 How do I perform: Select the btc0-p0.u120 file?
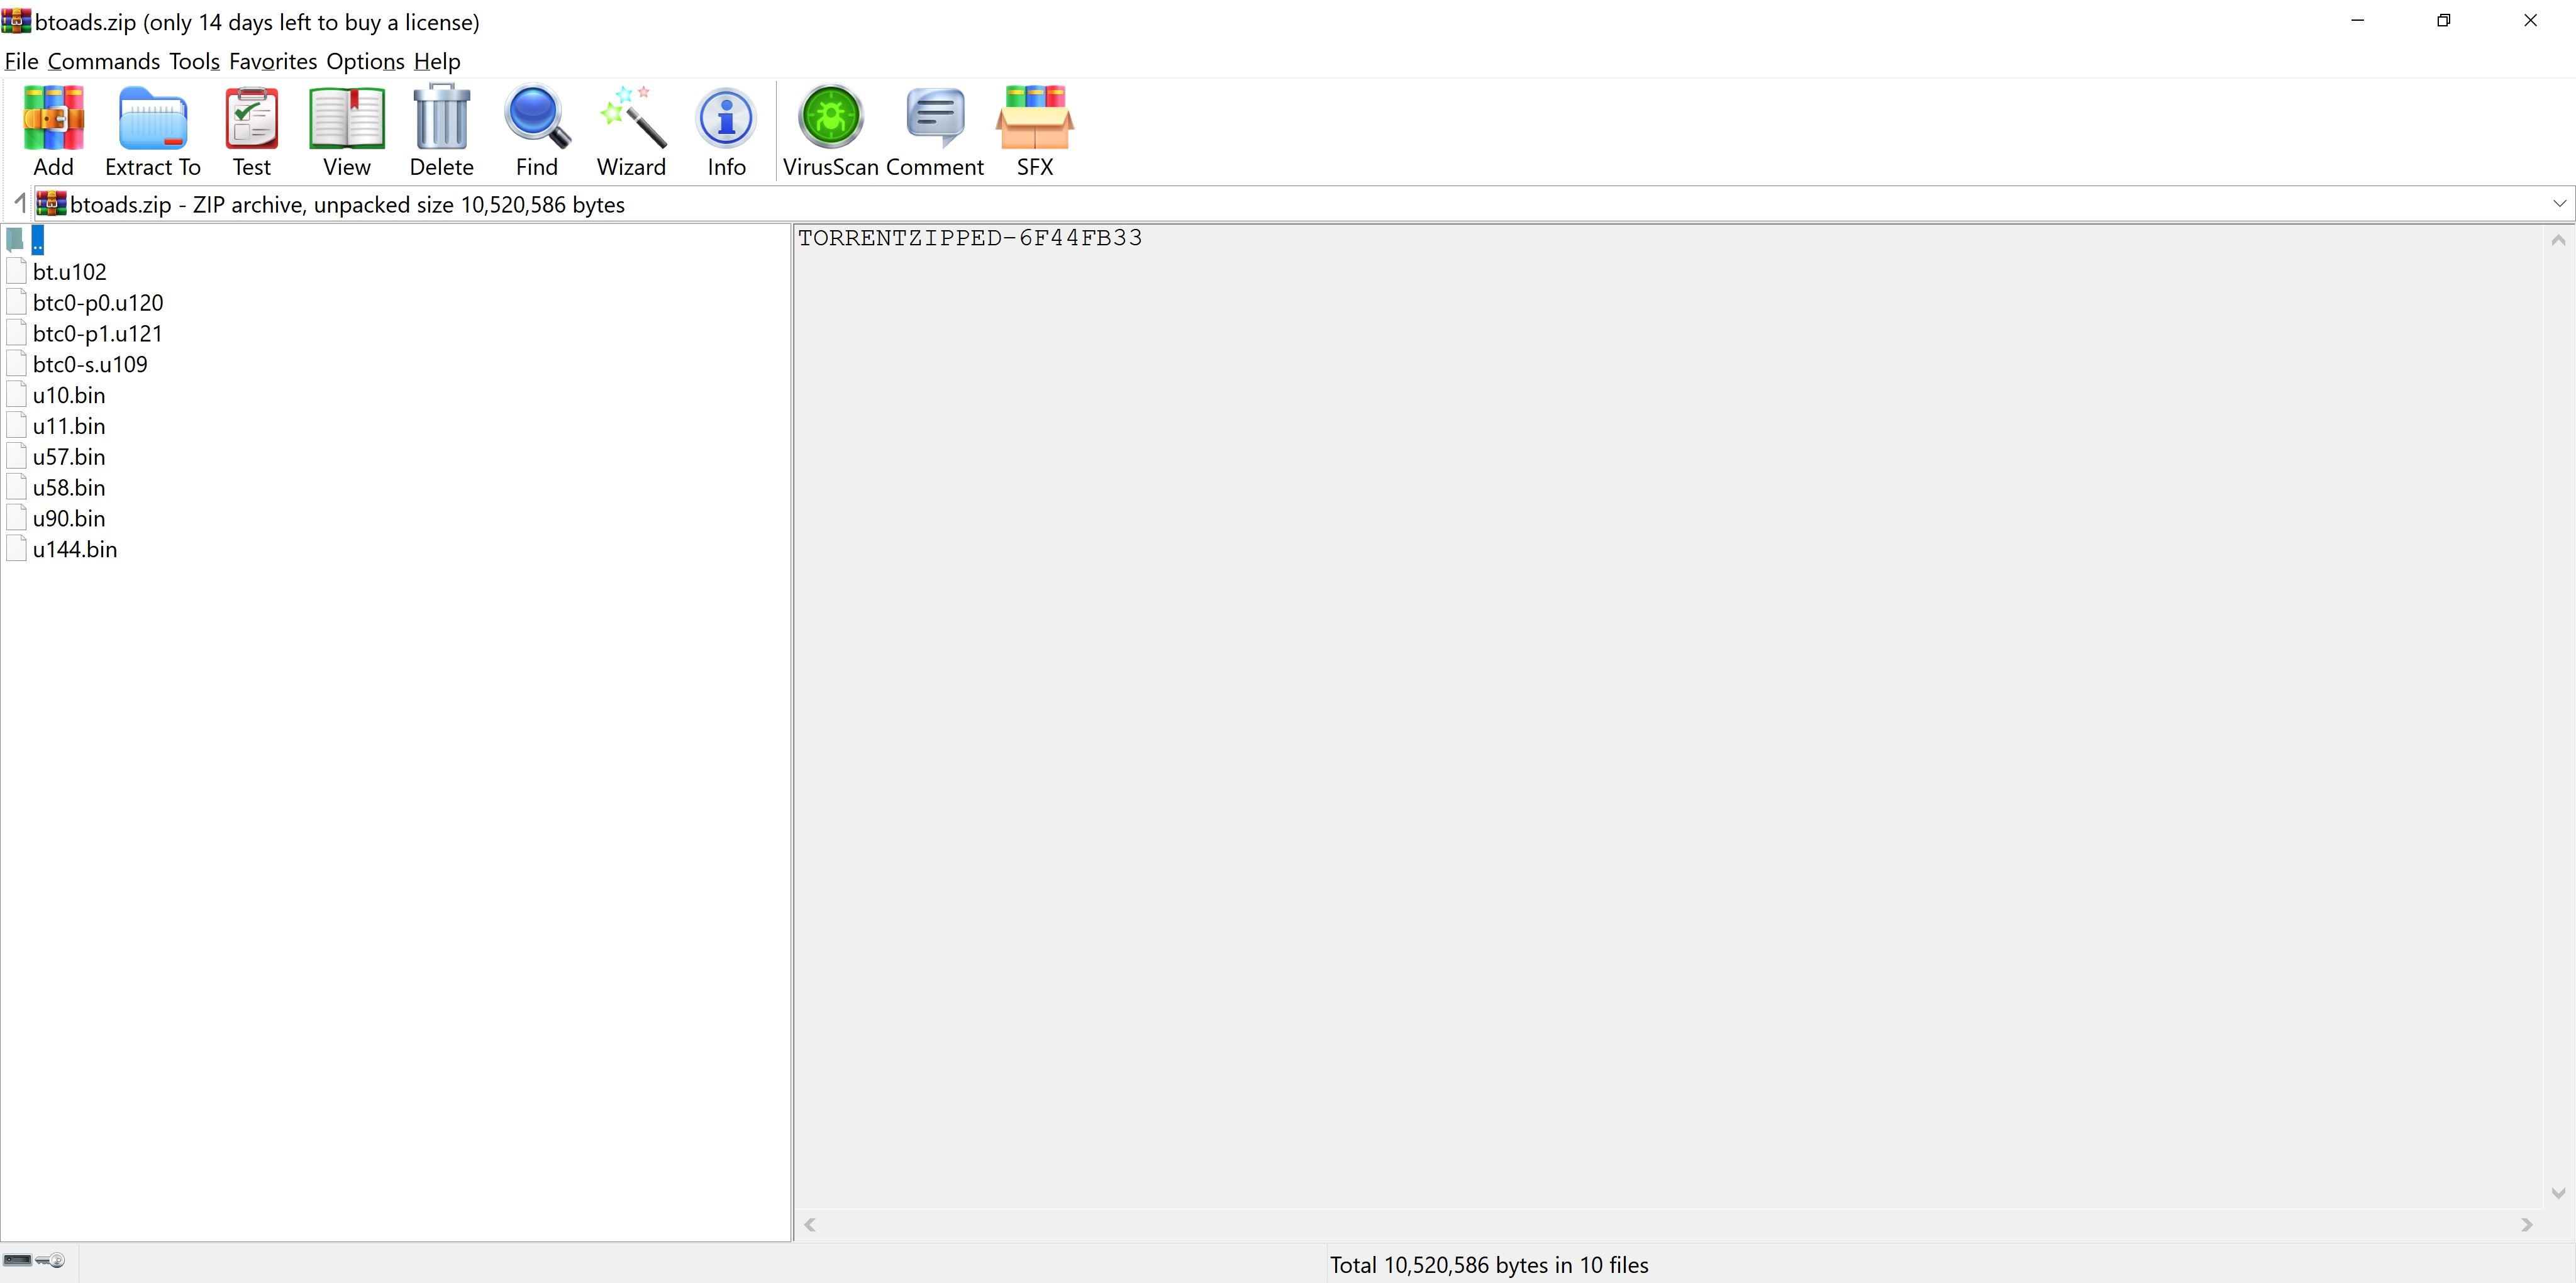pyautogui.click(x=98, y=303)
